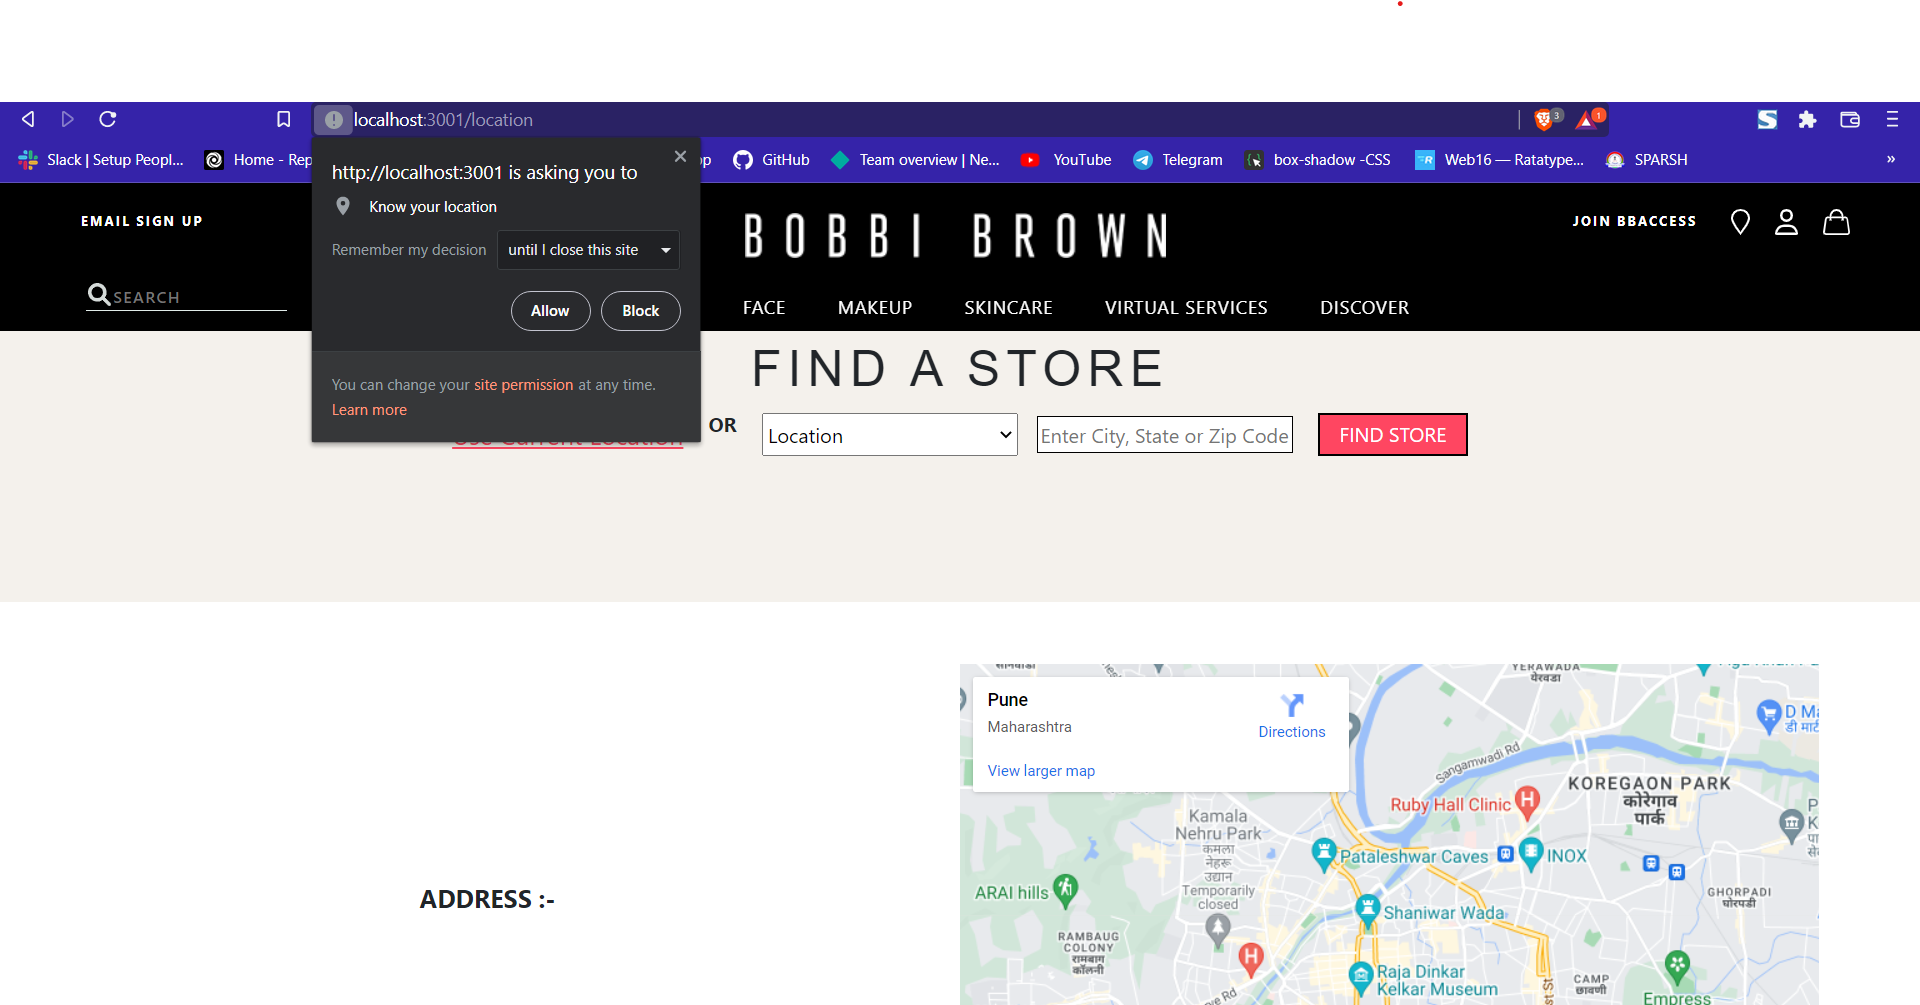Click the BOBBI BROWN logo
The image size is (1920, 1005).
956,236
